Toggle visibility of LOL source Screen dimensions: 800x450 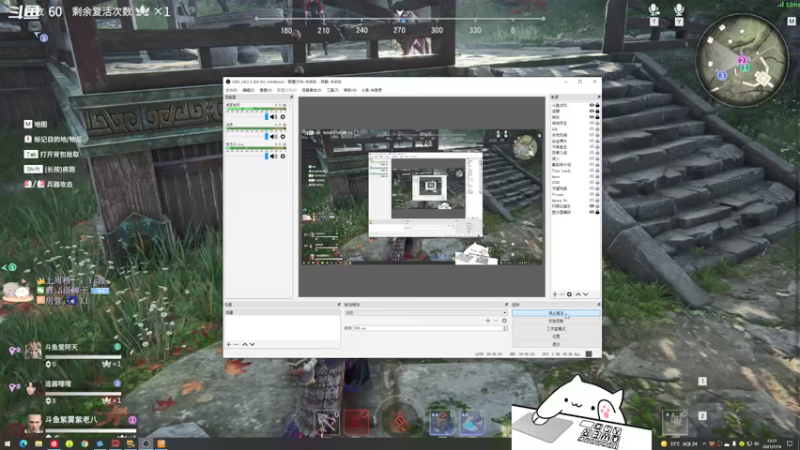point(592,129)
